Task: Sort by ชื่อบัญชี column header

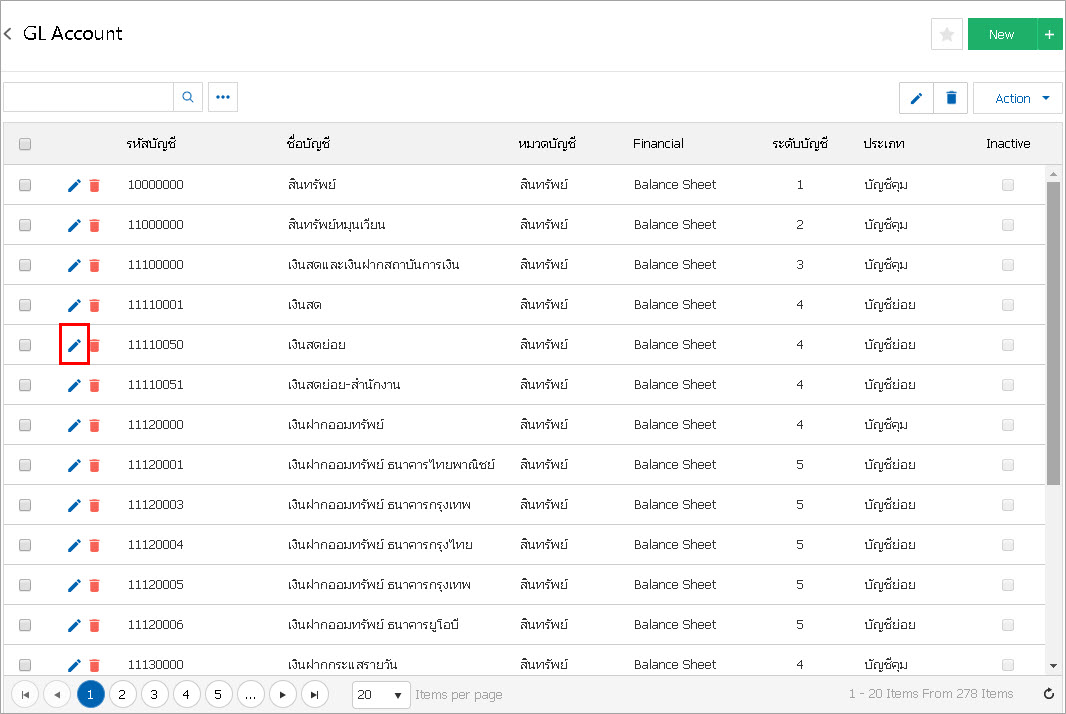Action: [x=309, y=143]
